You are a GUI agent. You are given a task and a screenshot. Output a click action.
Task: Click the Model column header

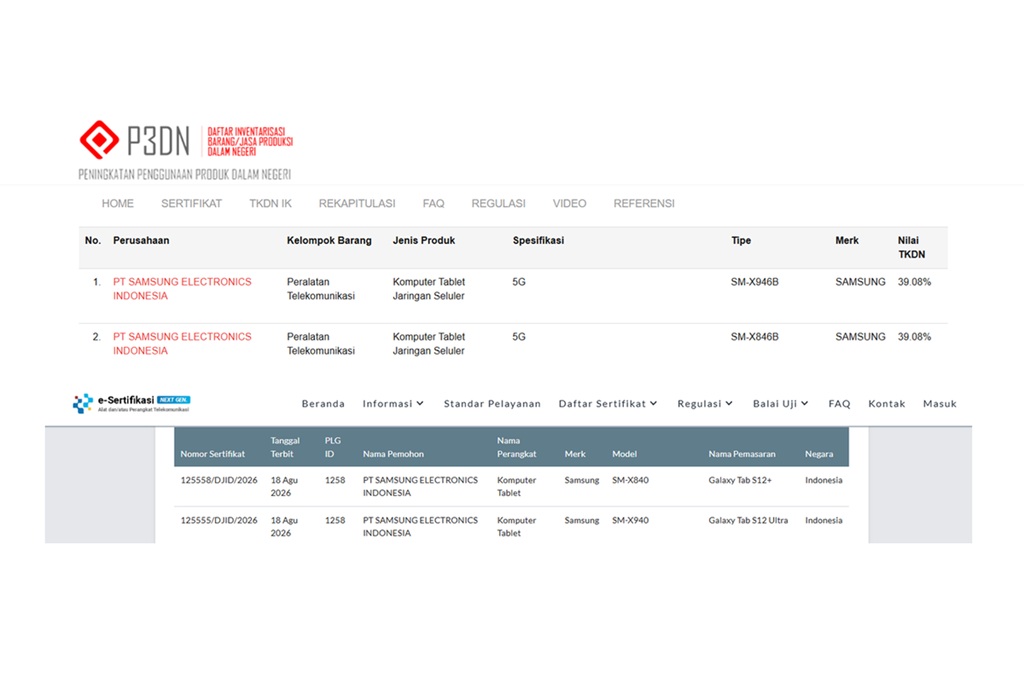click(x=624, y=454)
